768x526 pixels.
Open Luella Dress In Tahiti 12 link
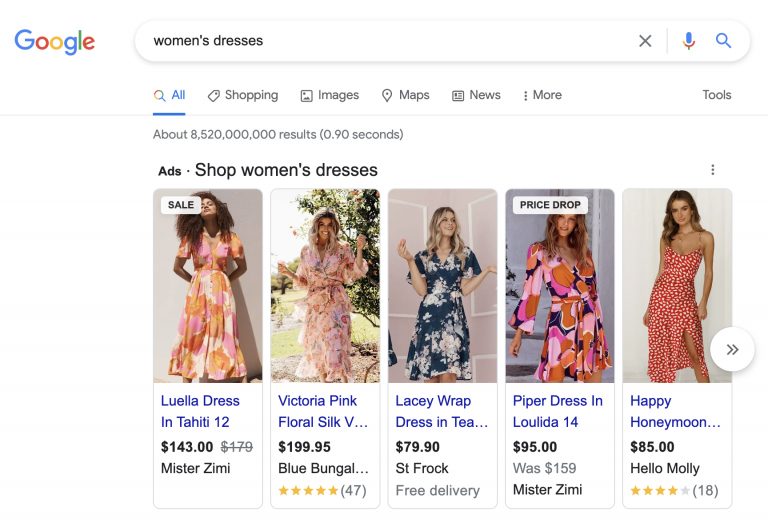[200, 411]
